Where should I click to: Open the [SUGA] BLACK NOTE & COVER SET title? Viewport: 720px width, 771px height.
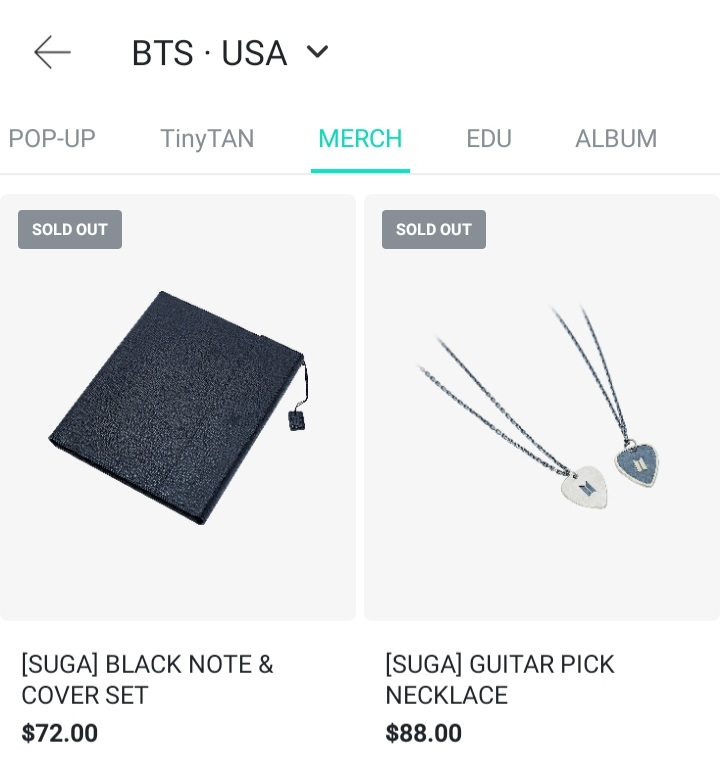(x=147, y=680)
